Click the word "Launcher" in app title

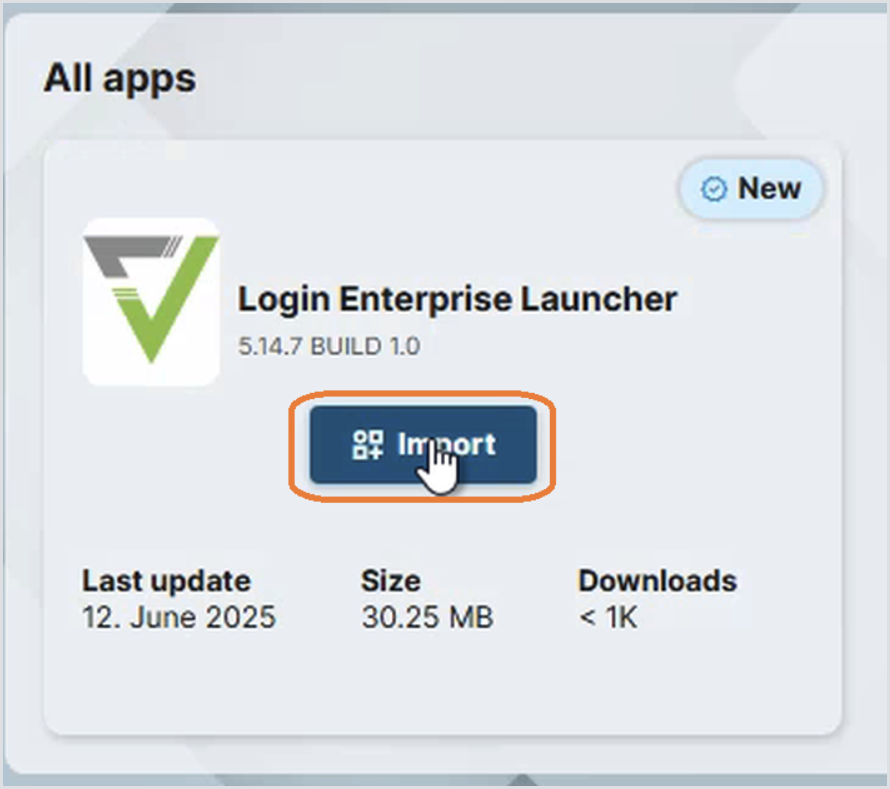[599, 299]
